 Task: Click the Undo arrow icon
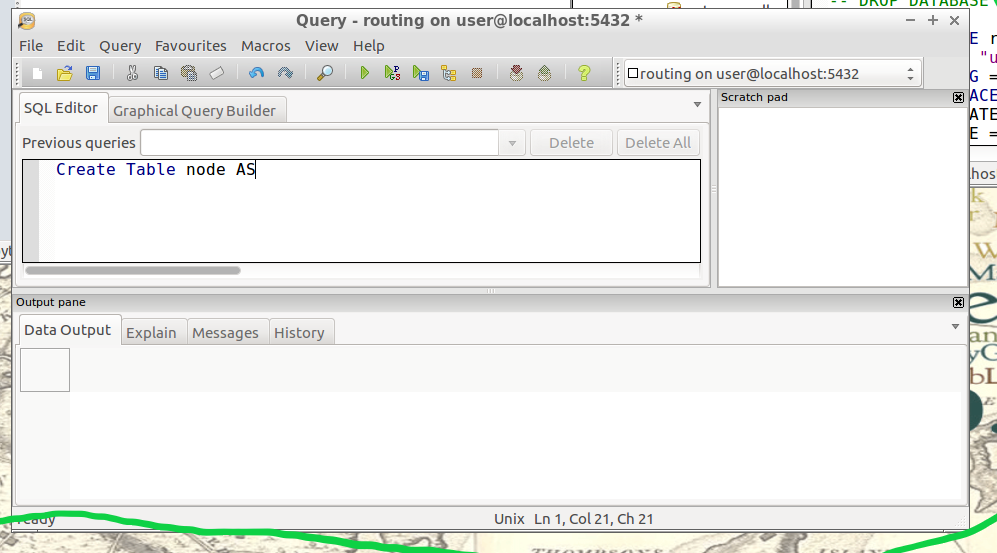pos(257,73)
